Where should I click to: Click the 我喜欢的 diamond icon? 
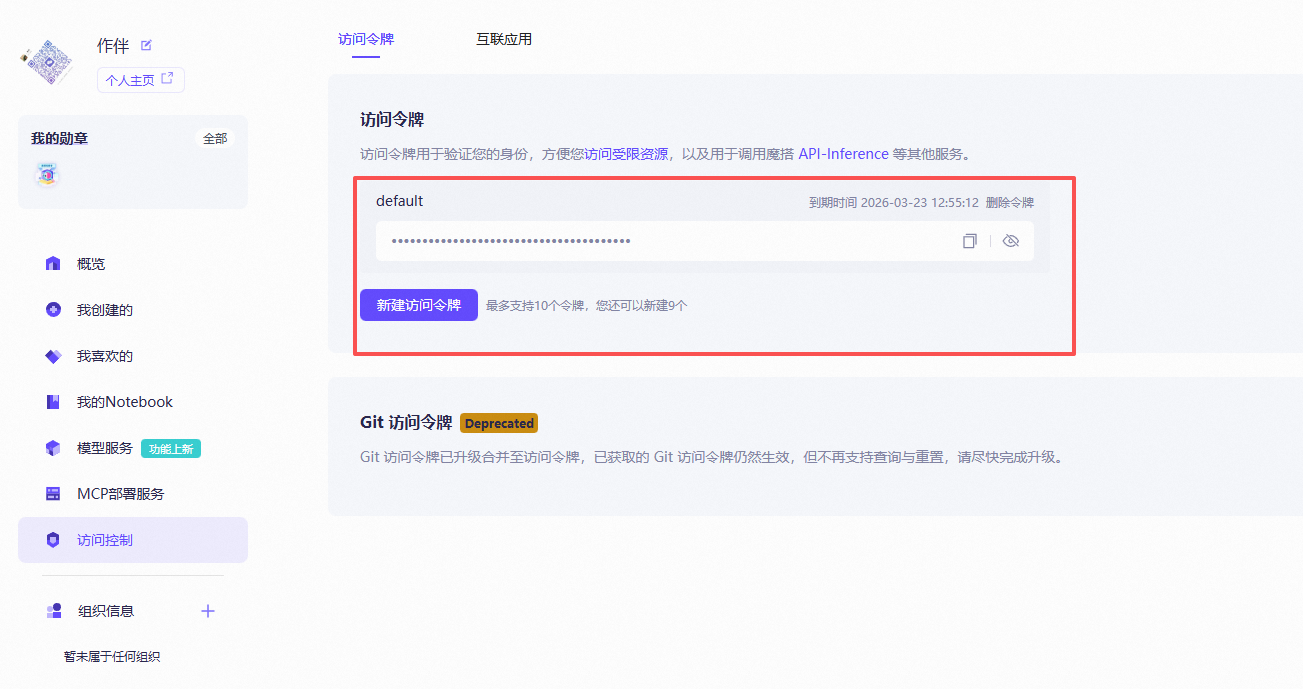point(52,355)
